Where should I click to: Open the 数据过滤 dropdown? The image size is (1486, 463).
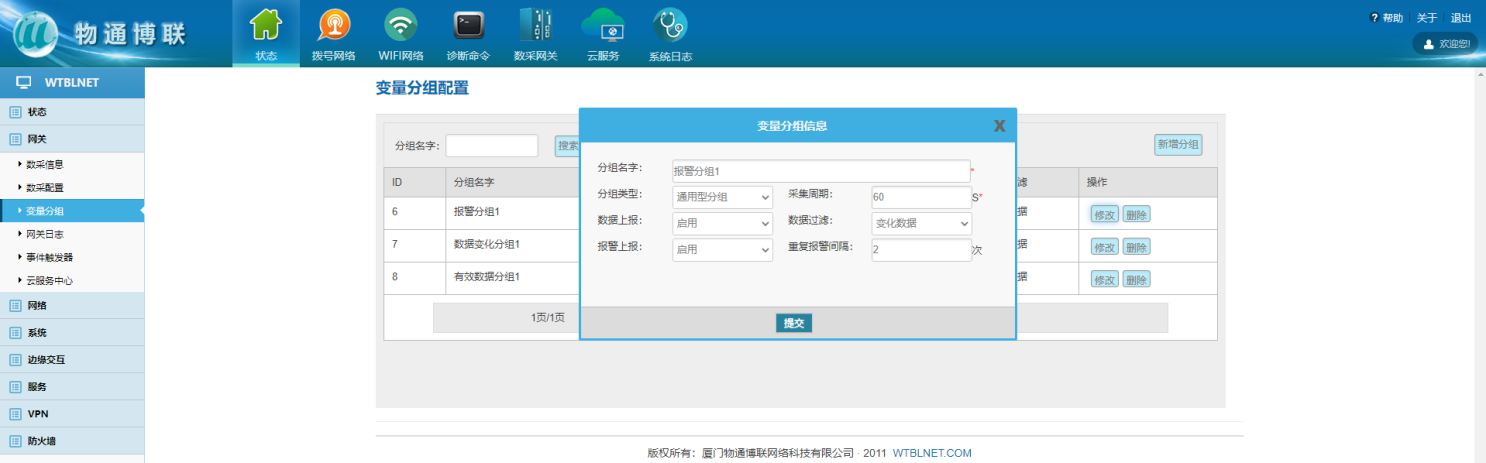coord(921,223)
